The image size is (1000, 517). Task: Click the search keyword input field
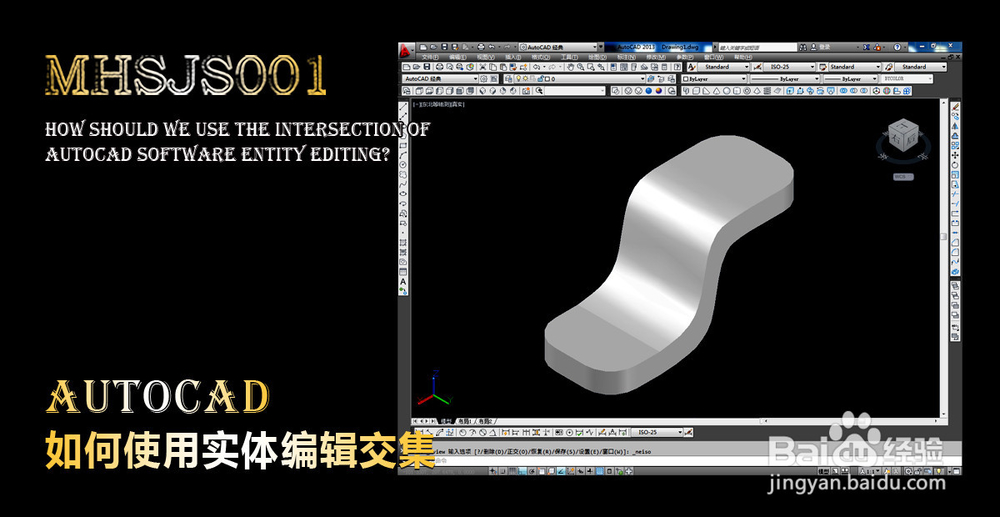(758, 47)
